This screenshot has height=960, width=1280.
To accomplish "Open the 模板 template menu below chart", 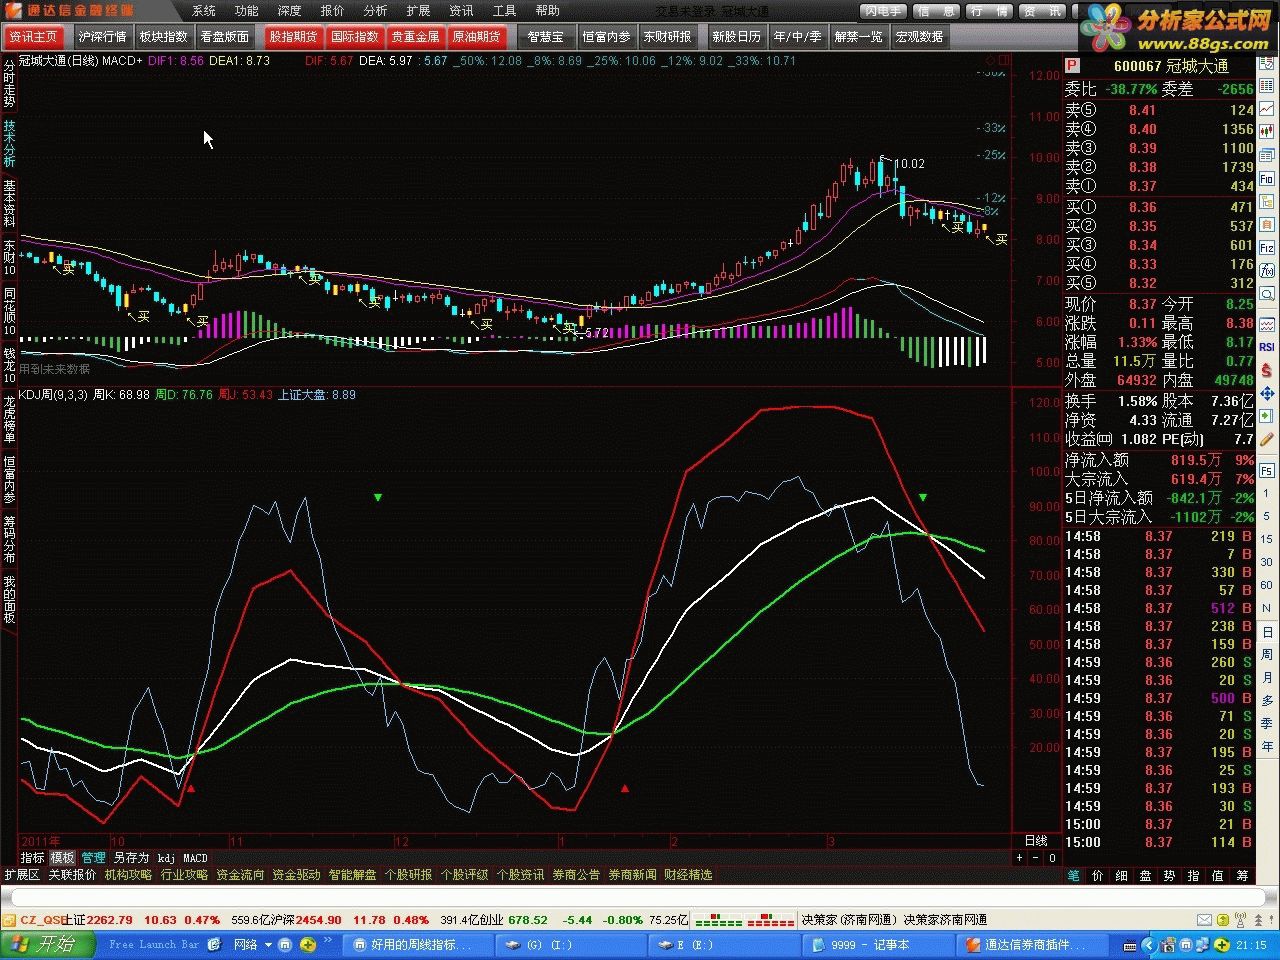I will 63,858.
